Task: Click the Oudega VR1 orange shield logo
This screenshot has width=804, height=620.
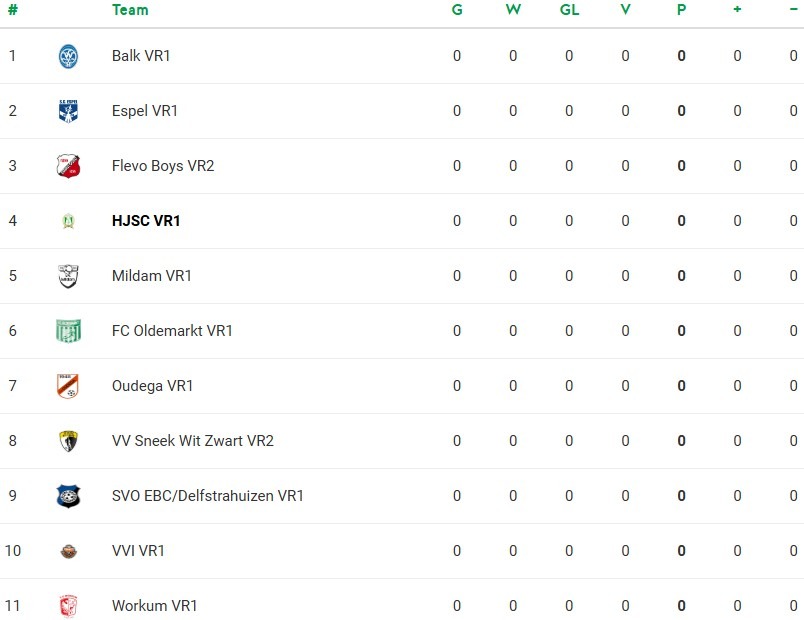Action: (x=68, y=386)
